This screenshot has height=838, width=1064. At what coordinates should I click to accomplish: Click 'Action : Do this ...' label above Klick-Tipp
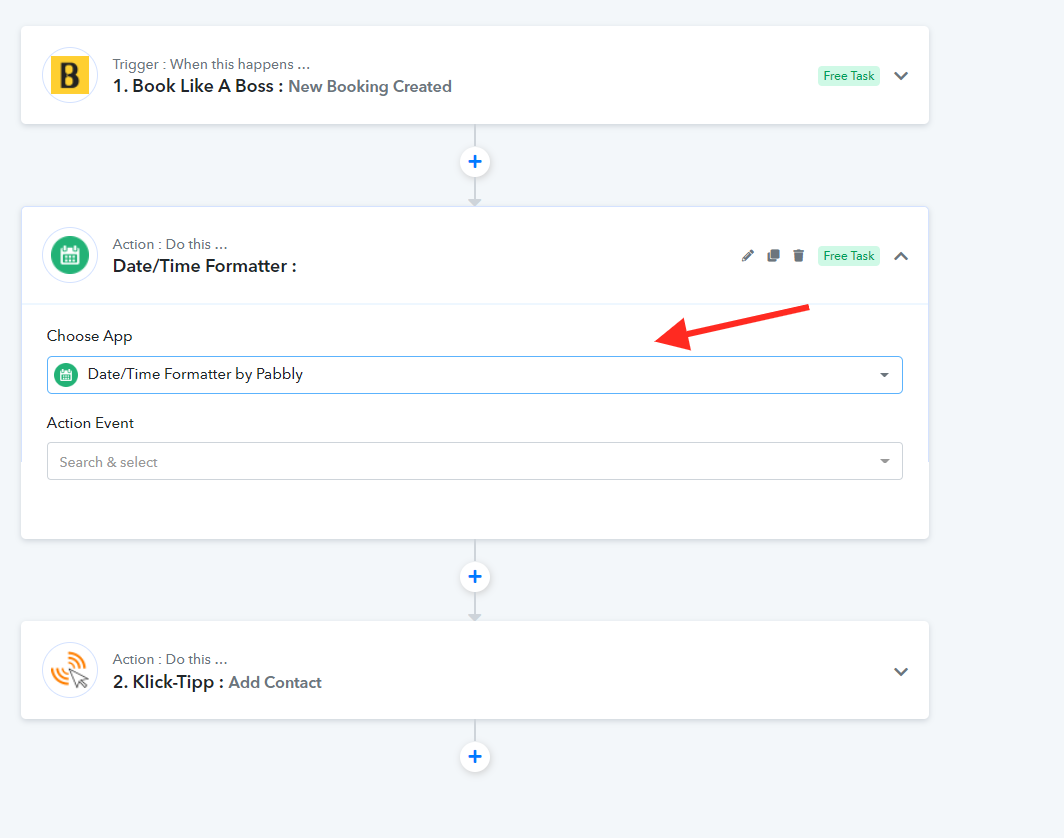pos(170,660)
